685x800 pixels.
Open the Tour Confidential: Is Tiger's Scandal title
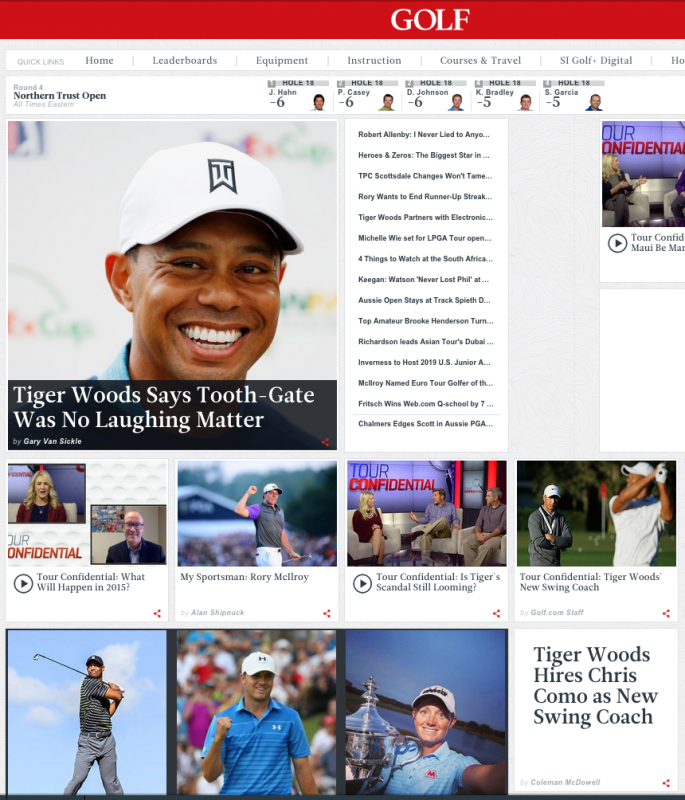point(438,582)
